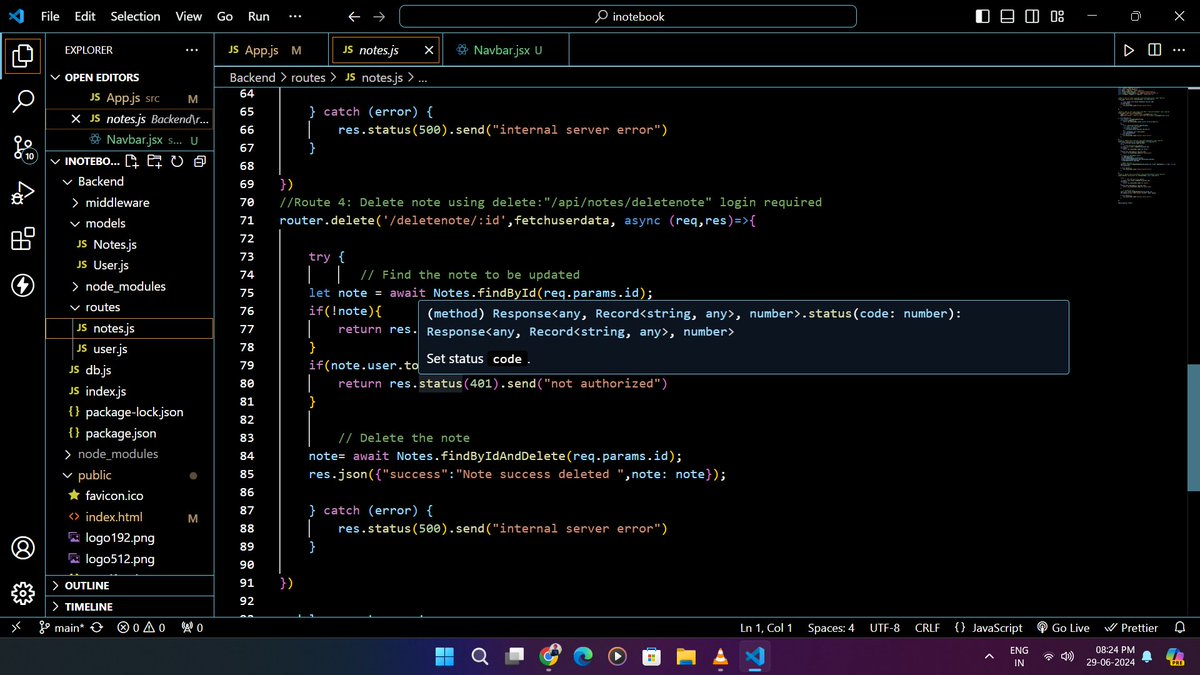Image resolution: width=1200 pixels, height=675 pixels.
Task: Open editor More Actions ellipsis
Action: (x=1180, y=50)
